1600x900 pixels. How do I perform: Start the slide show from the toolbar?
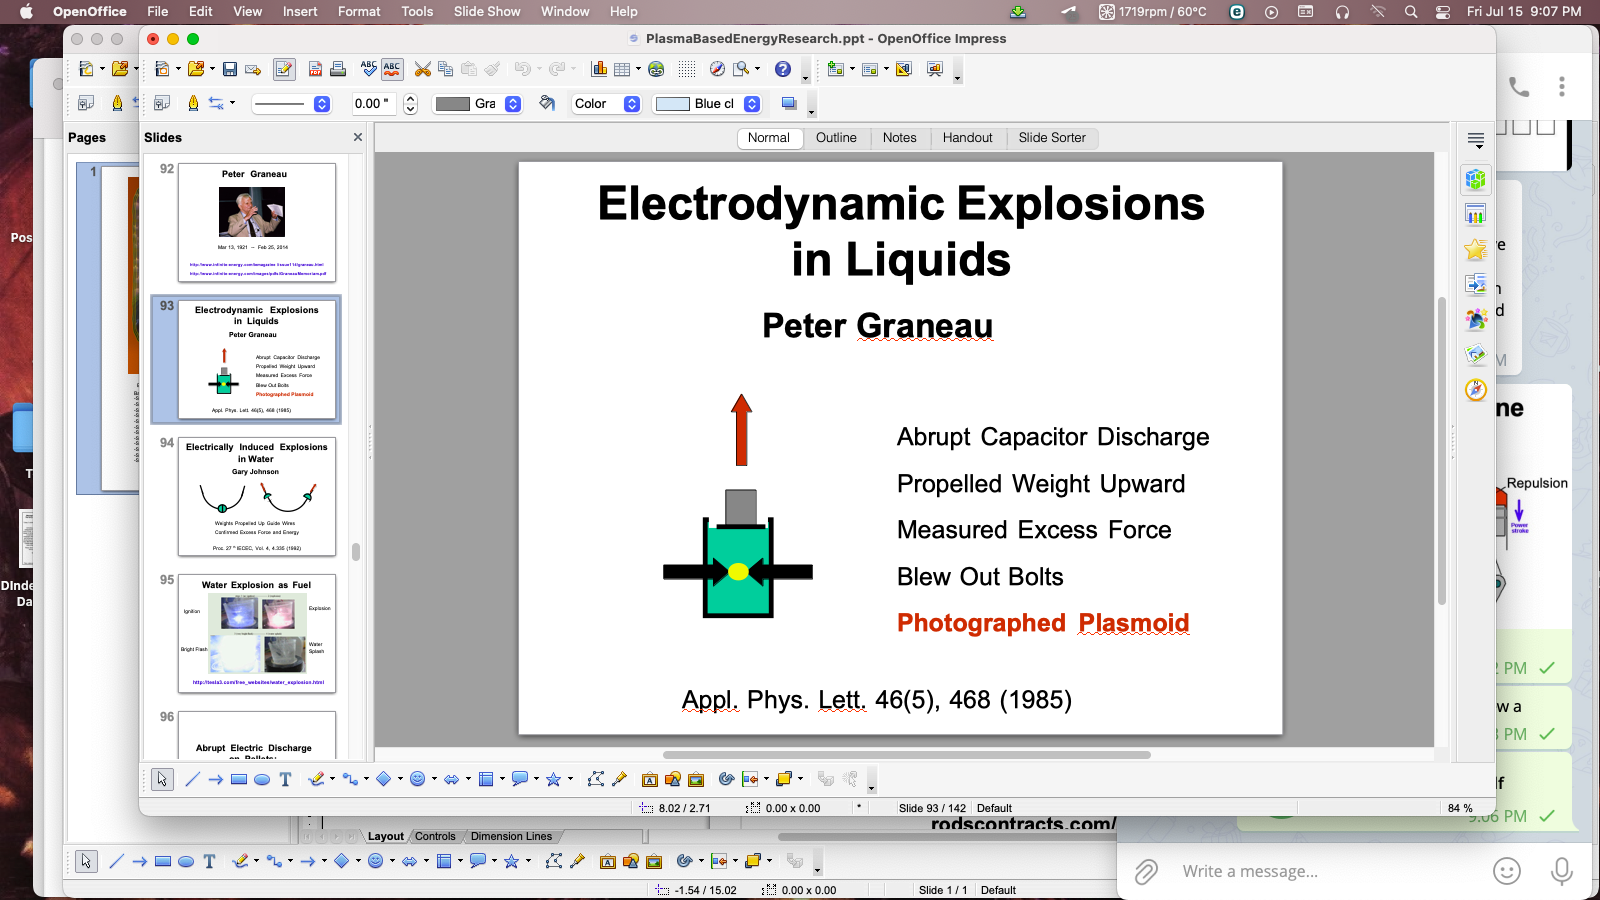[935, 69]
